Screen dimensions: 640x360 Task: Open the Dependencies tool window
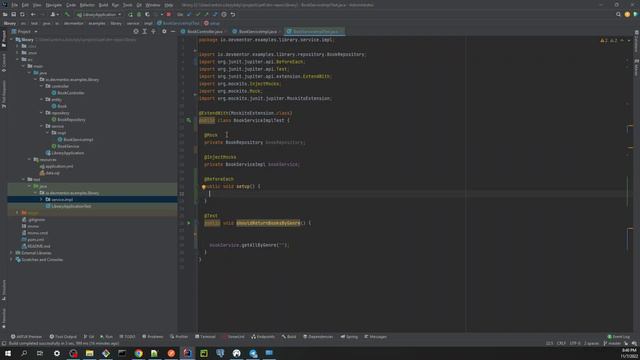coord(318,337)
